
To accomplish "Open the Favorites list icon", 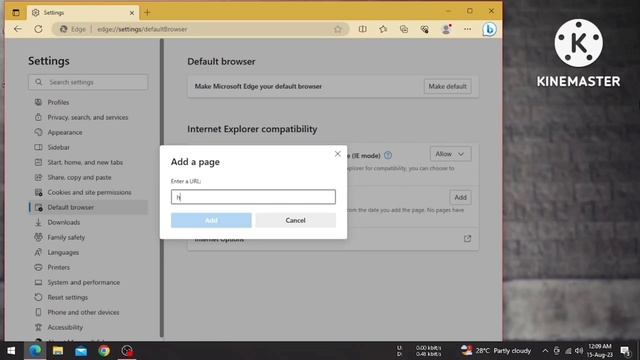I will [383, 29].
